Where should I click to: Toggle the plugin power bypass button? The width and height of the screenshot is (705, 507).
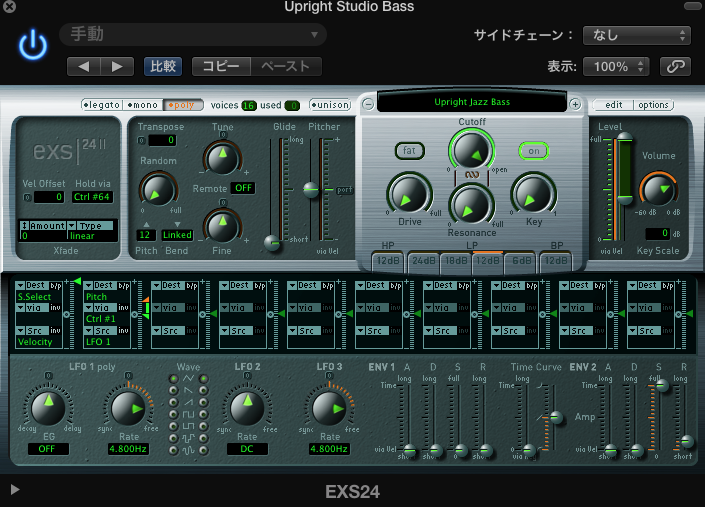(33, 45)
